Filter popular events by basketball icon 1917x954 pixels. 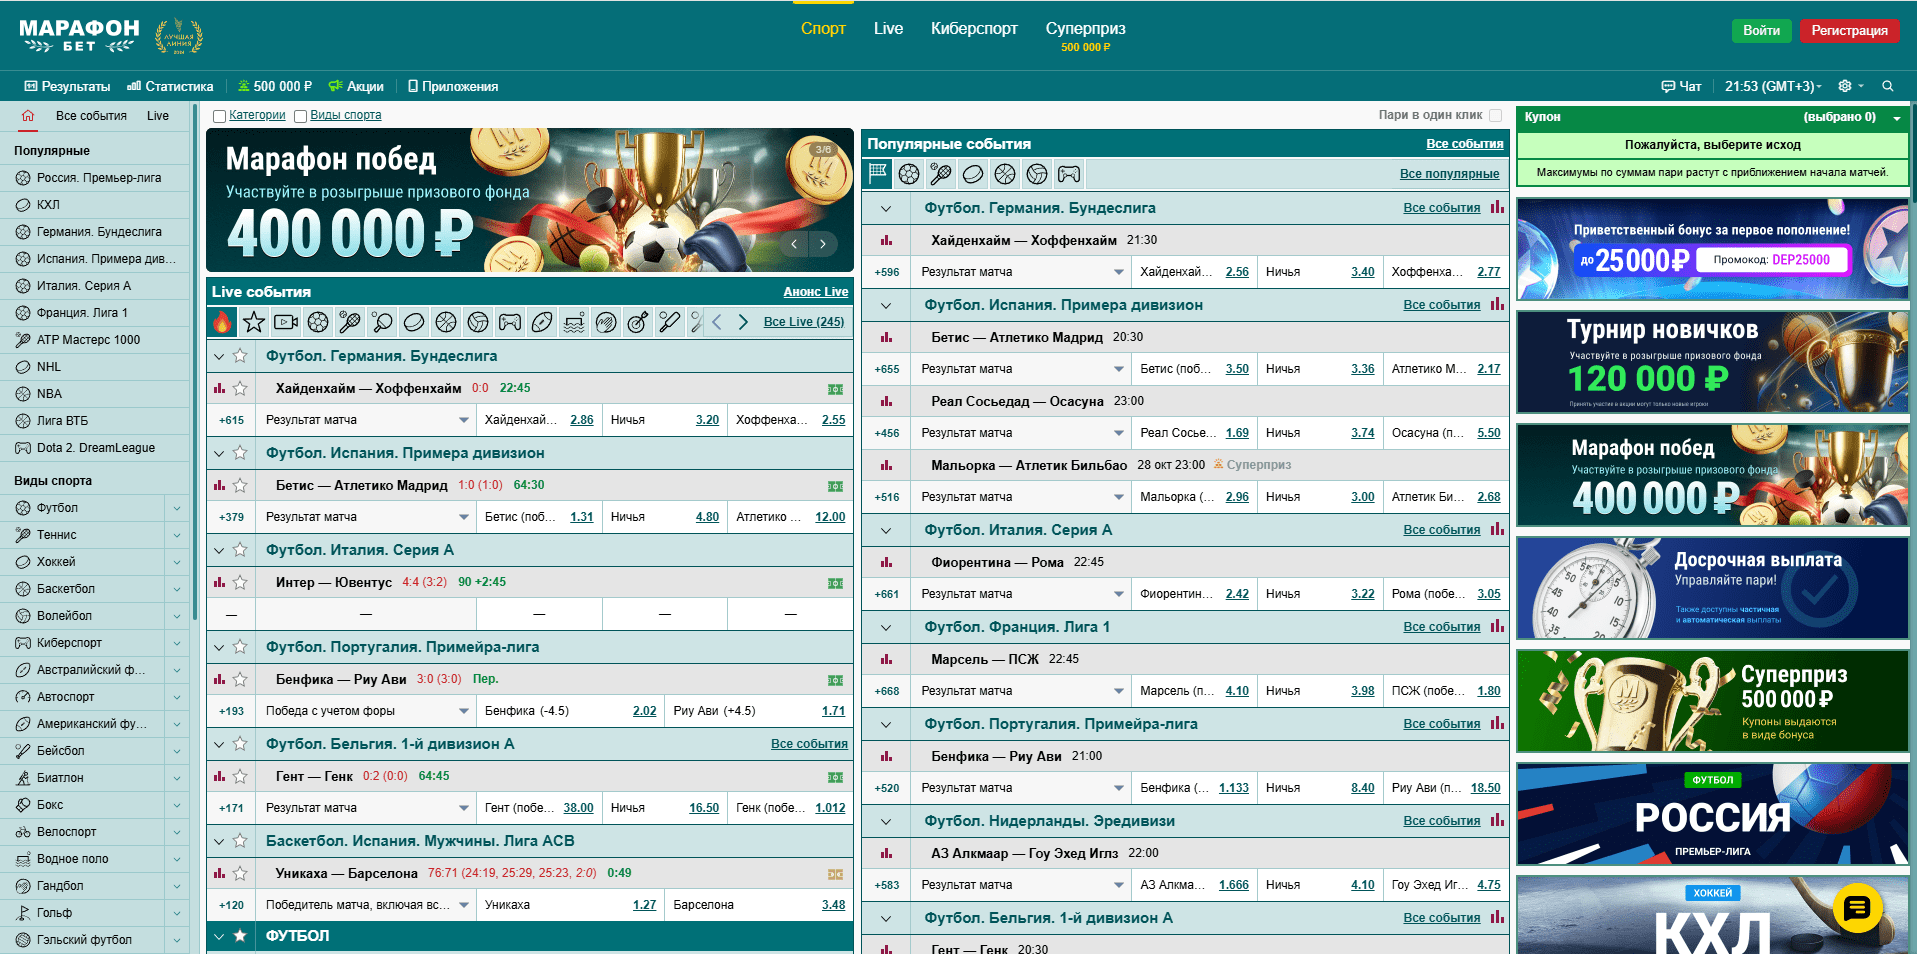(1005, 174)
